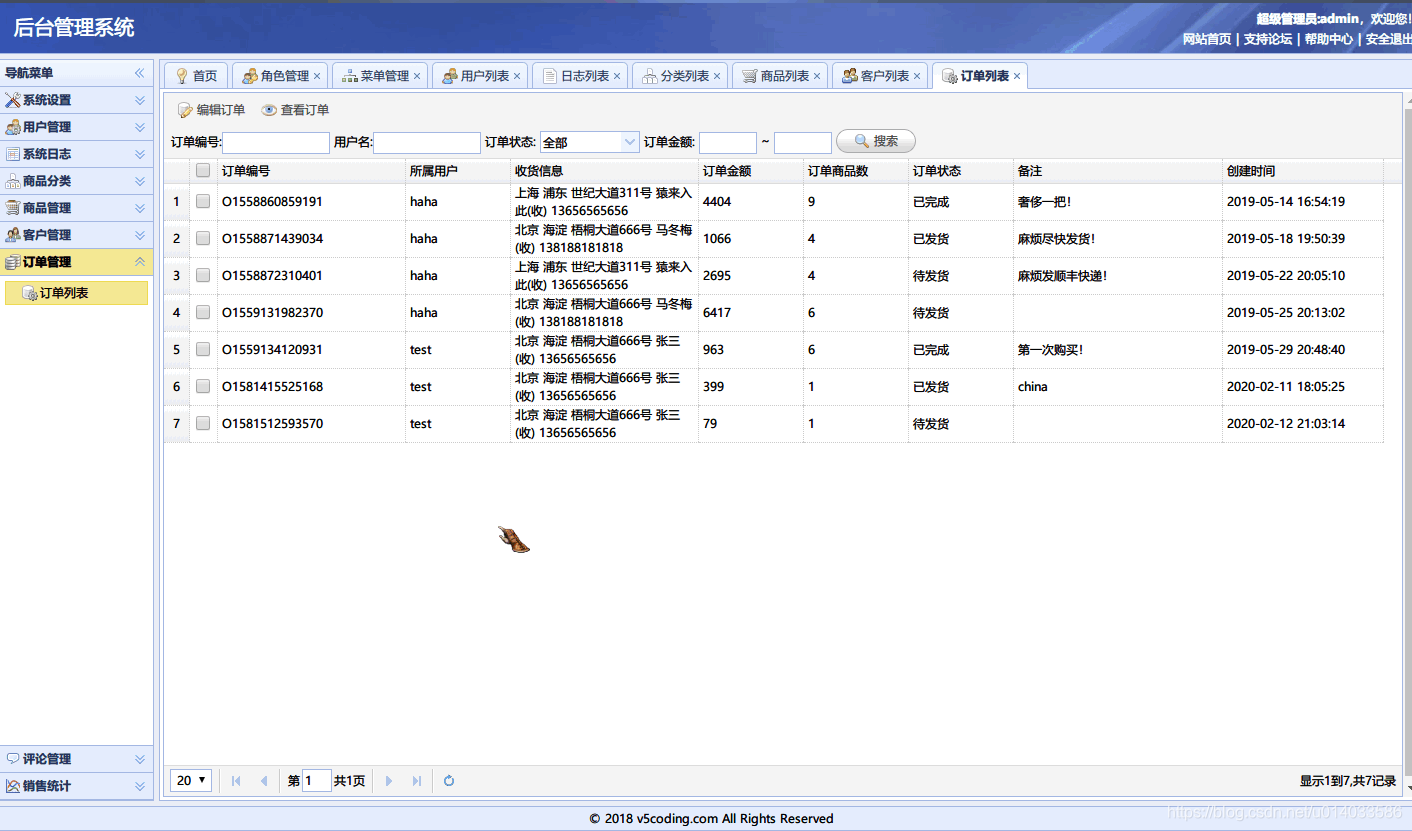
Task: Click the 商品管理 cart icon in sidebar
Action: click(x=13, y=208)
